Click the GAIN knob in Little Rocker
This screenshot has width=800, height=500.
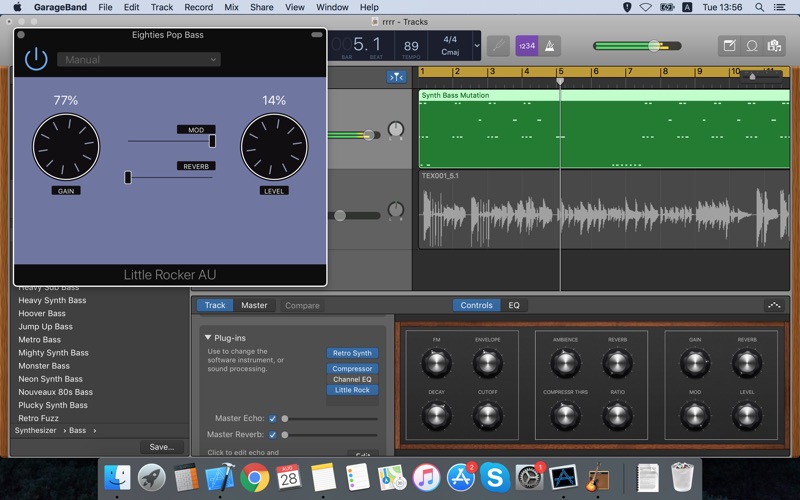66,147
